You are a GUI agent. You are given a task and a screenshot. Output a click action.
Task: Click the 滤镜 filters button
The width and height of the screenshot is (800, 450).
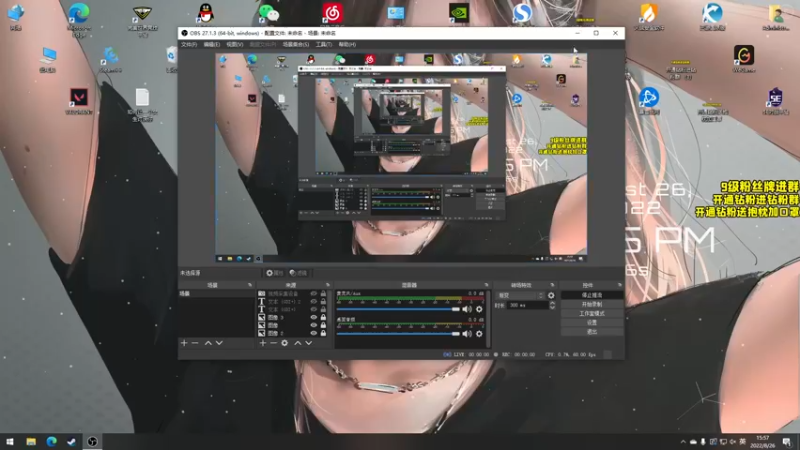pyautogui.click(x=298, y=273)
